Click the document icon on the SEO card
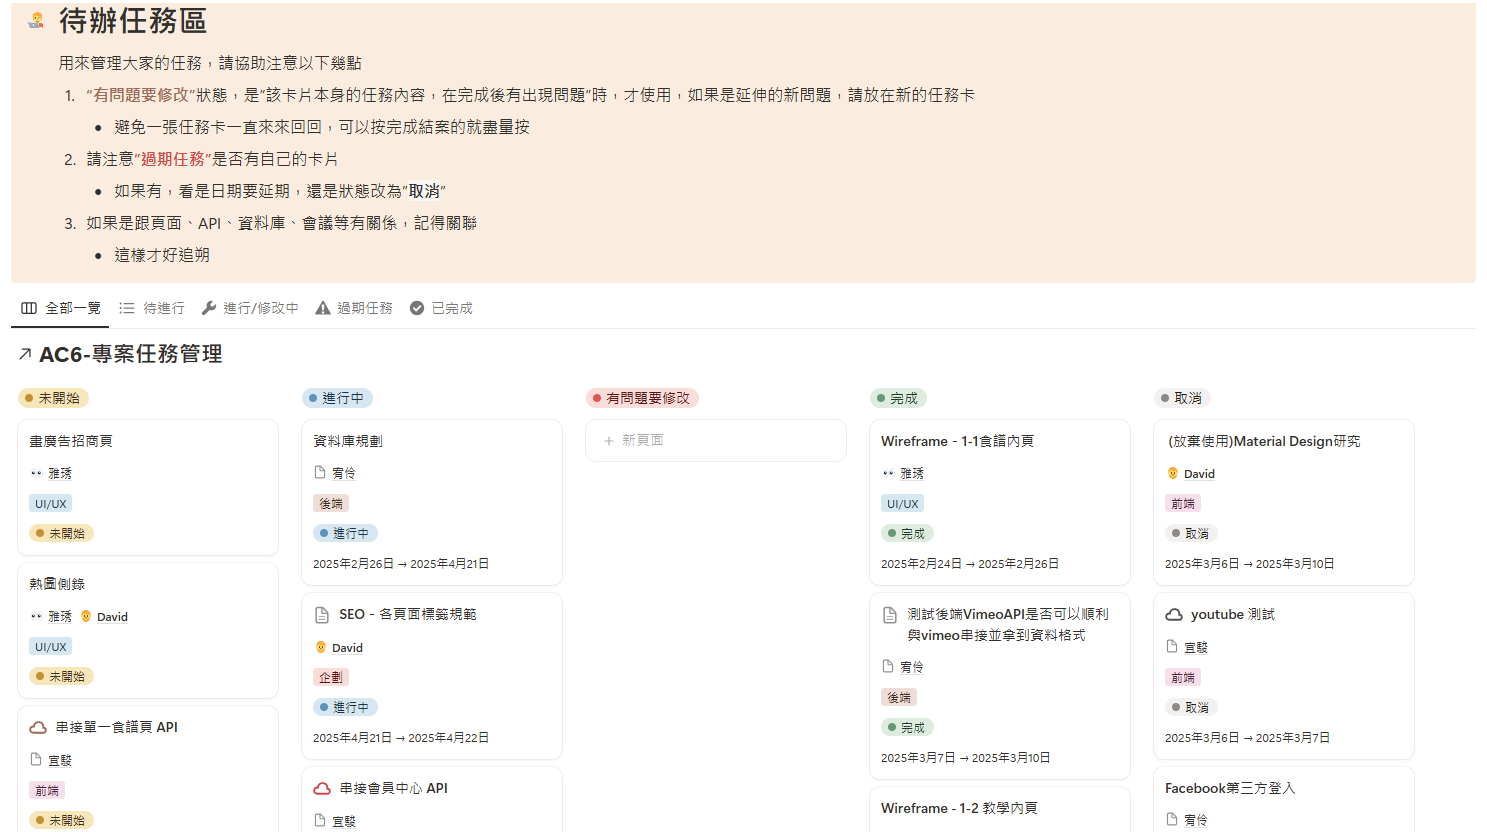 click(x=322, y=615)
